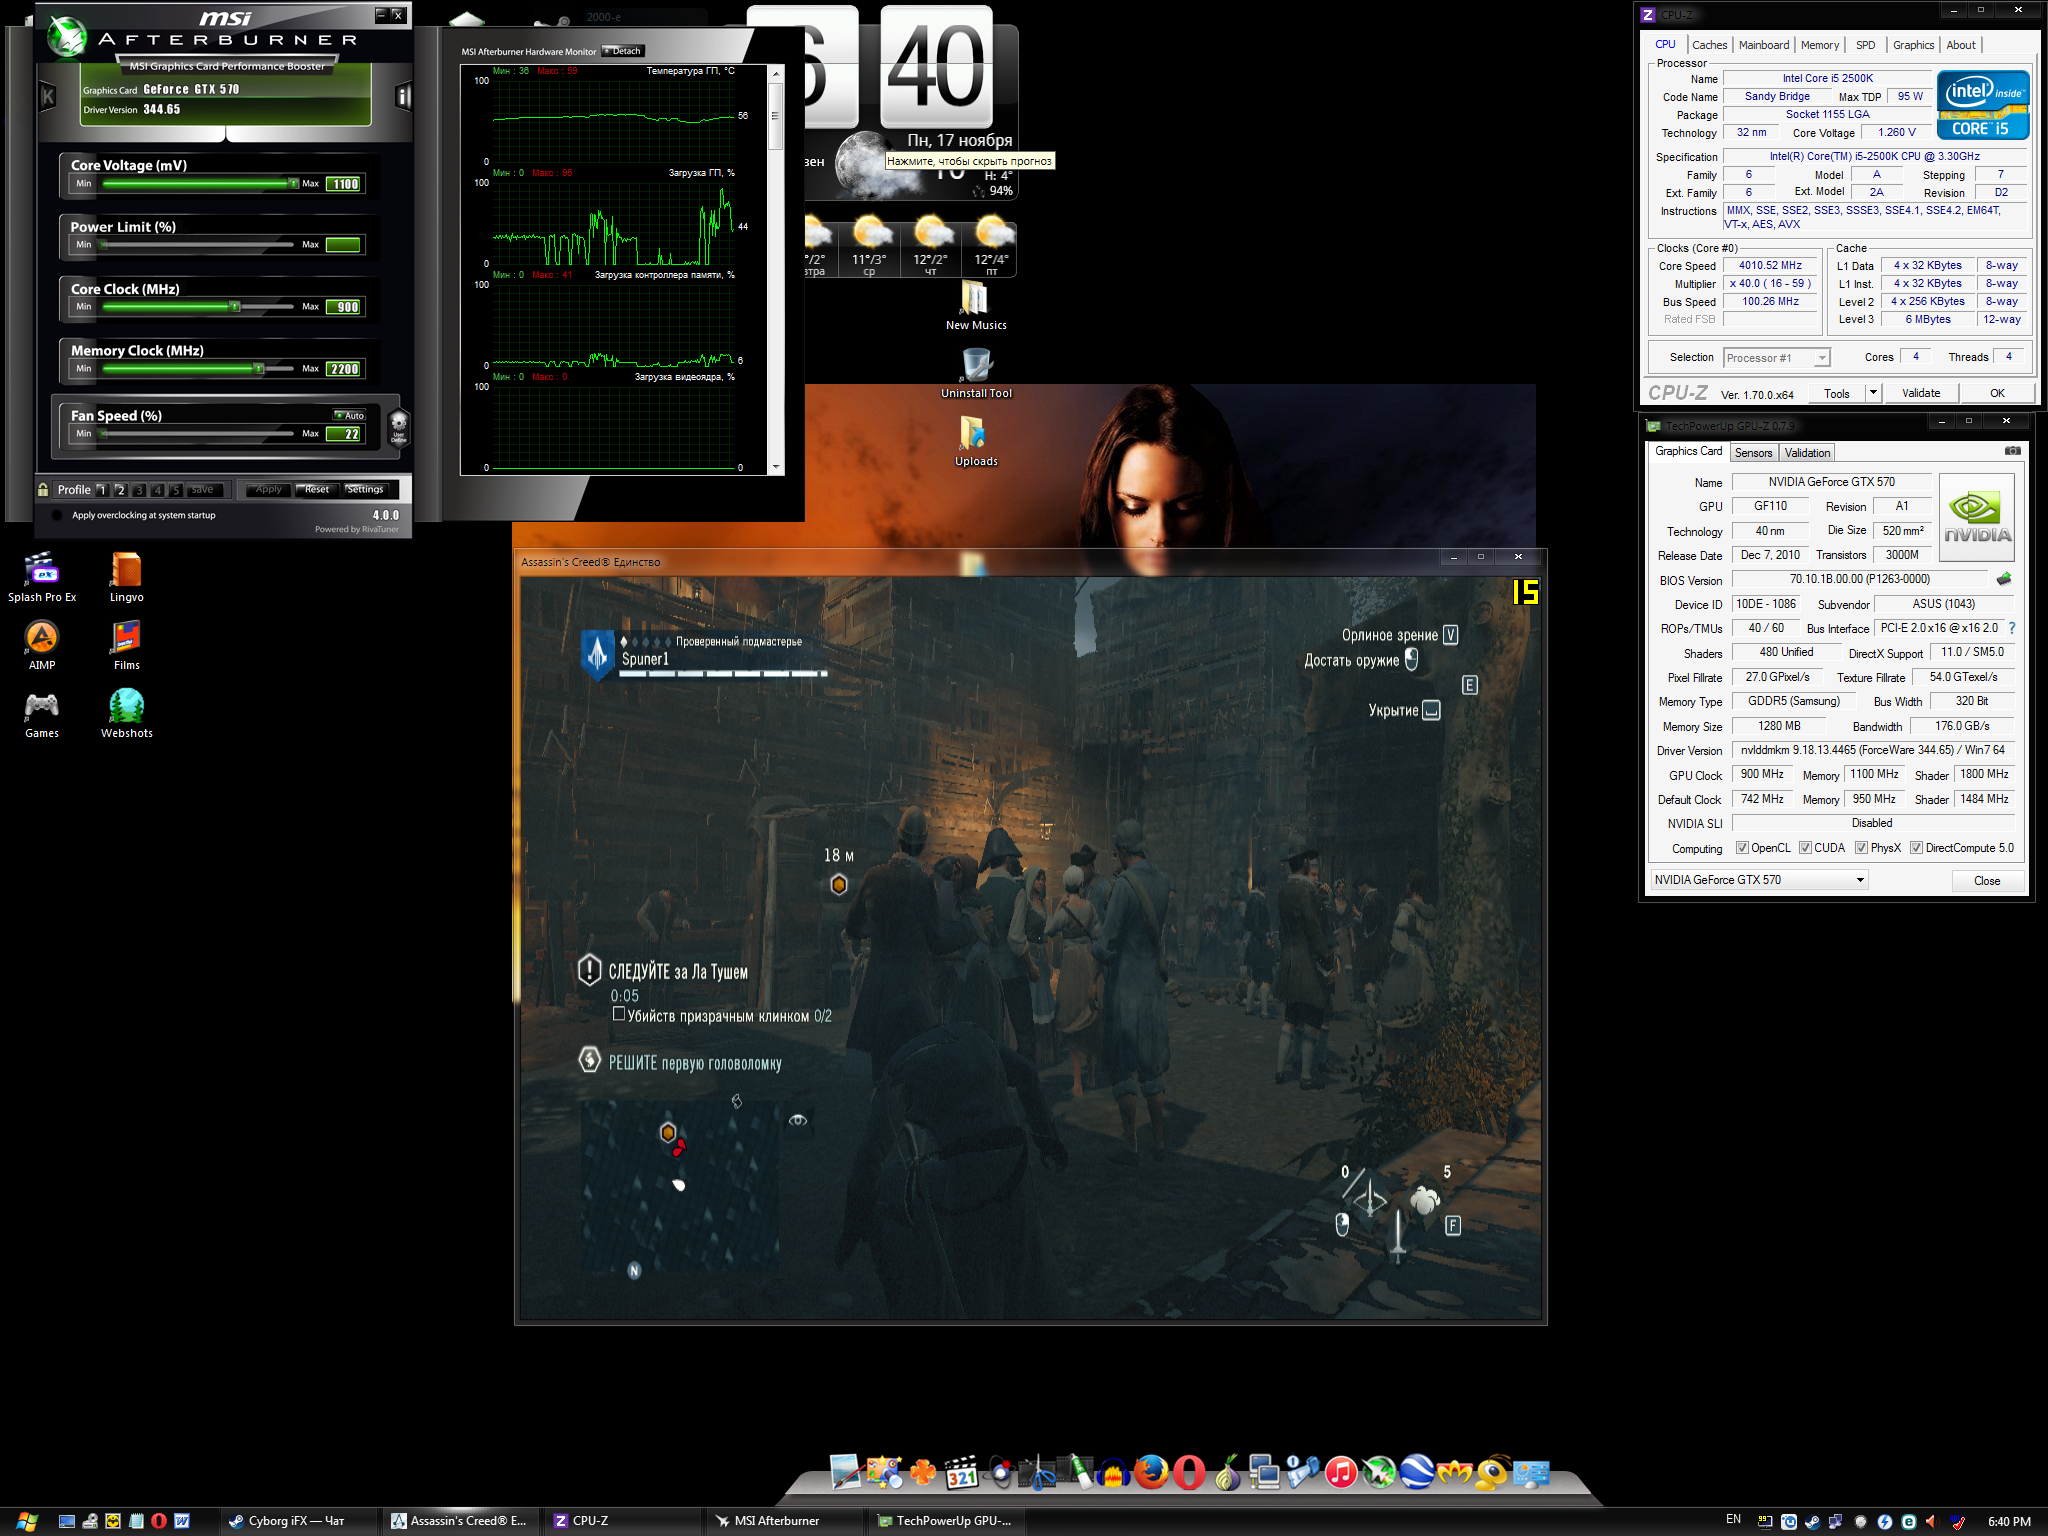Click hardware monitor scrollbar up arrow
Viewport: 2048px width, 1536px height.
(775, 74)
